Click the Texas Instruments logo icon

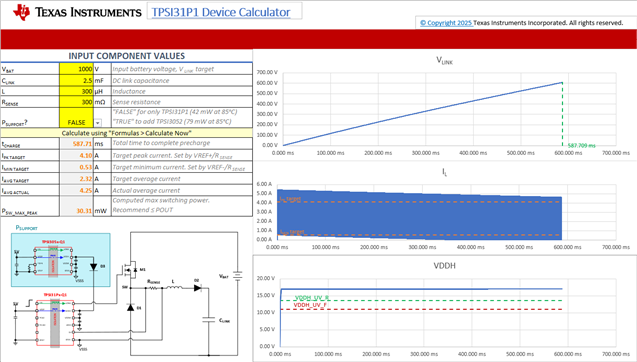tap(21, 12)
